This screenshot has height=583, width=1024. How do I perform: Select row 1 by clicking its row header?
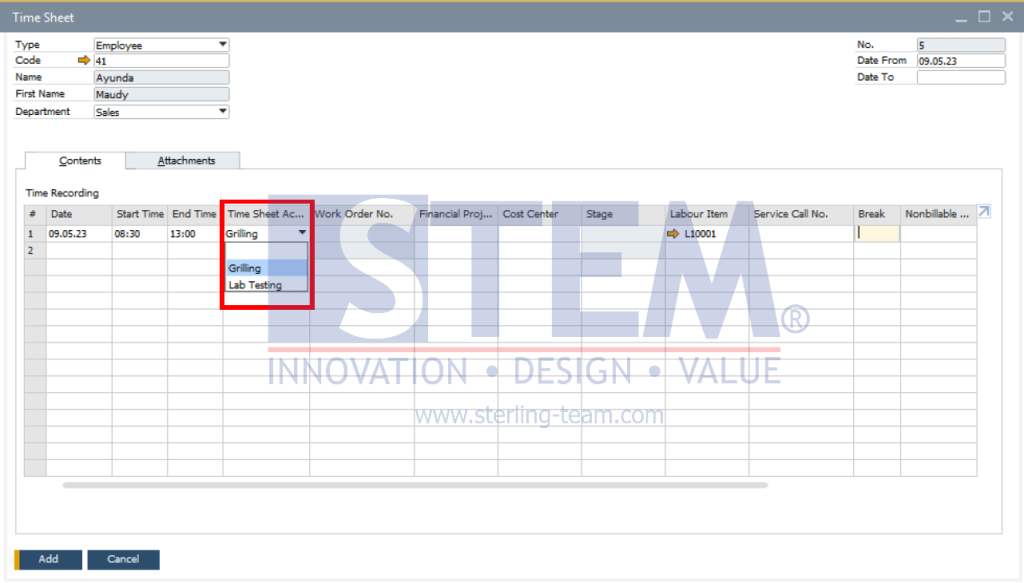[31, 233]
